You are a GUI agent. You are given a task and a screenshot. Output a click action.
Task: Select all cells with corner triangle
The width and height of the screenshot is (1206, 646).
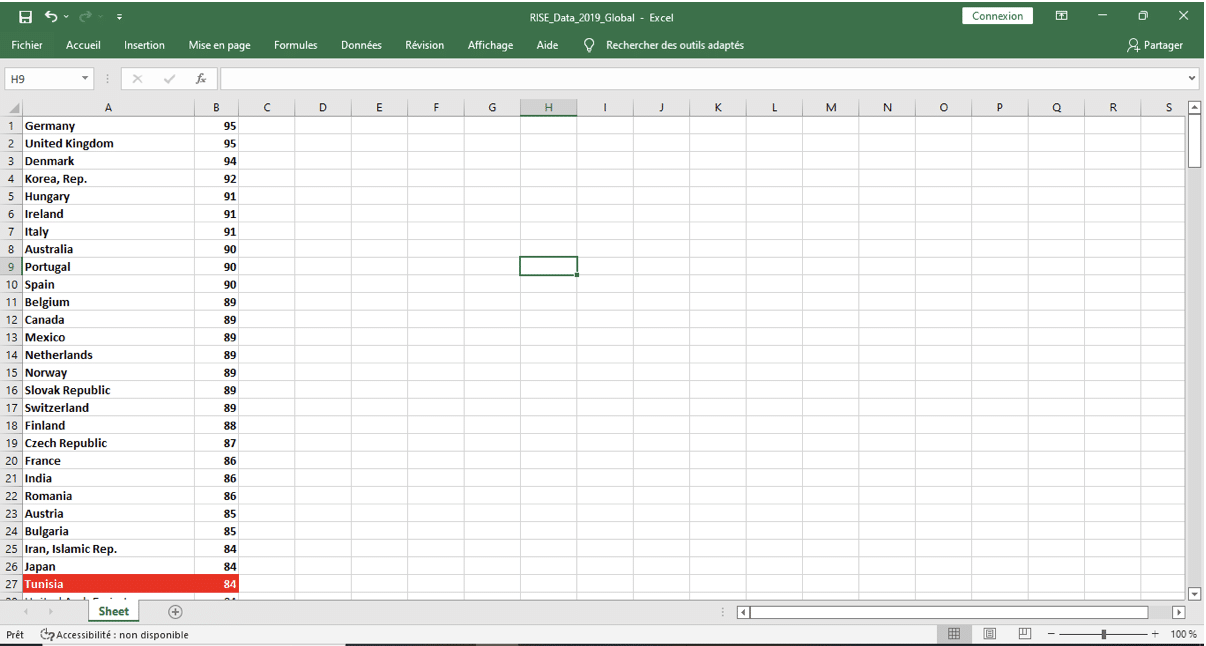13,108
